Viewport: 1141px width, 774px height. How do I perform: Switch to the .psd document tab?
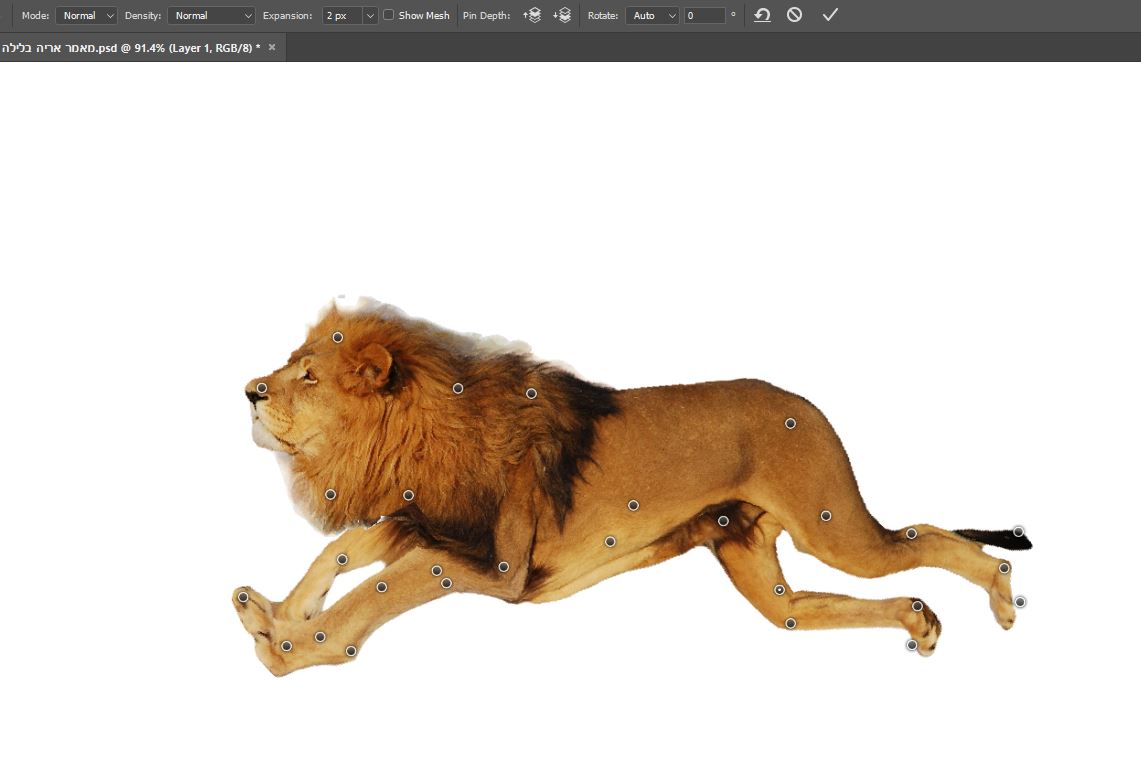pos(130,47)
